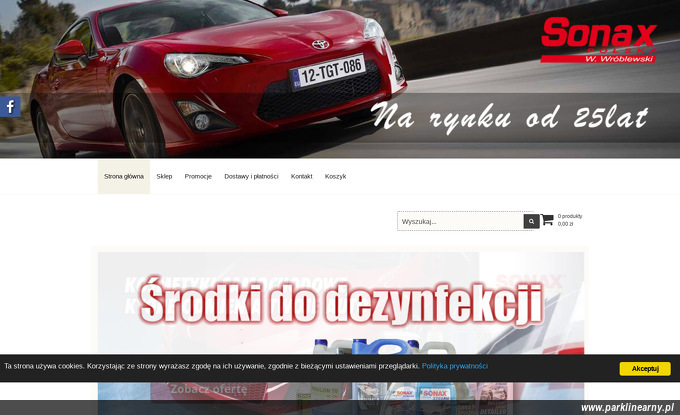The width and height of the screenshot is (680, 415).
Task: Click the Sonax Polska logo
Action: coord(599,40)
